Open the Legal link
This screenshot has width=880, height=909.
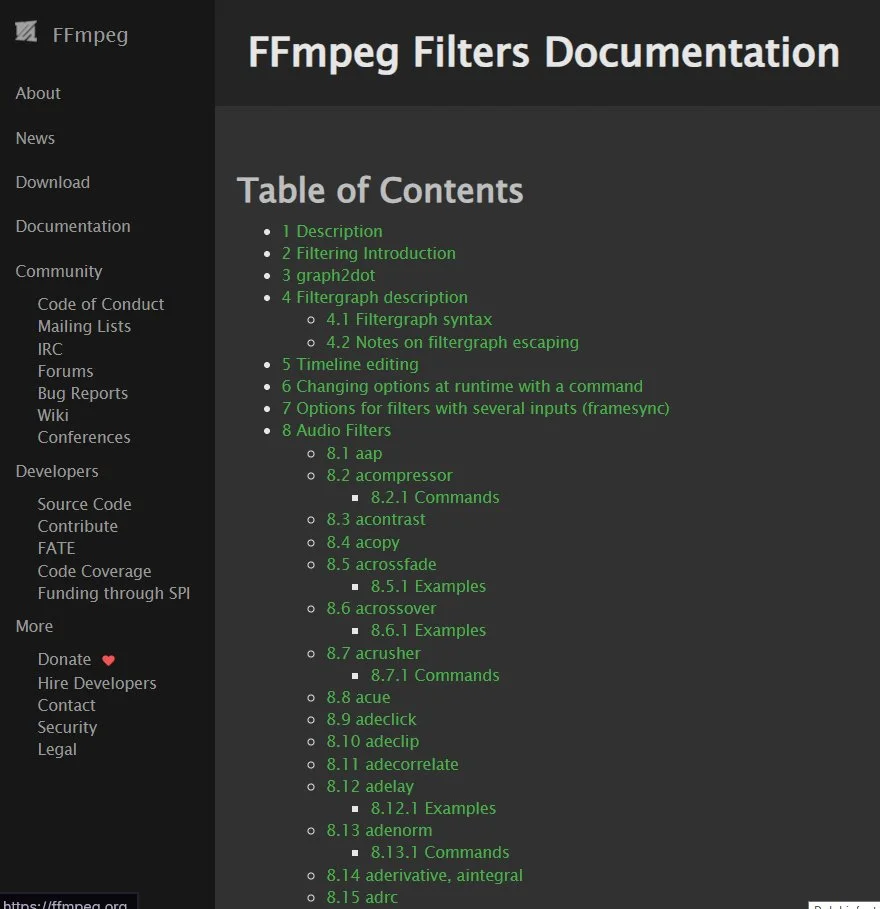[x=57, y=750]
